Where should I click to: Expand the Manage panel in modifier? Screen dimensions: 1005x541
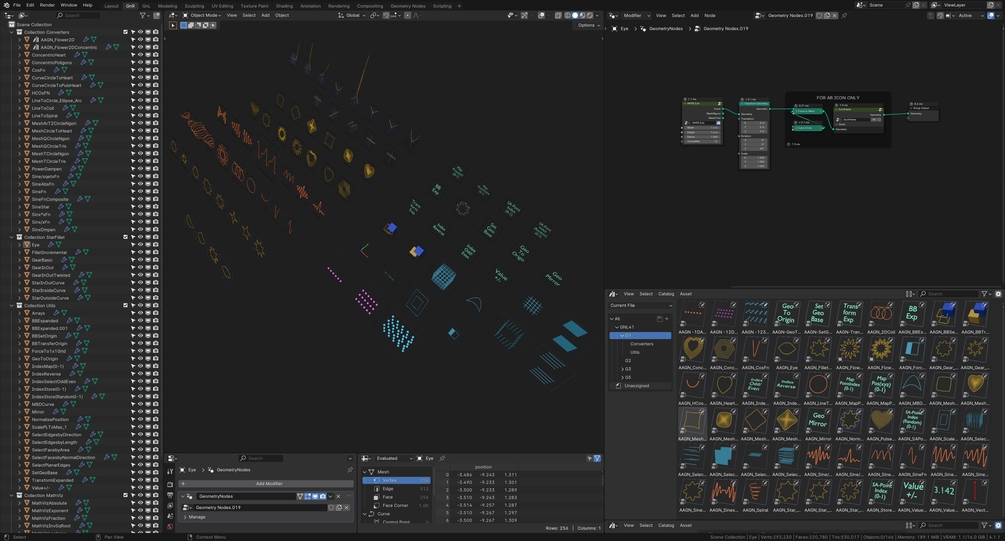click(196, 517)
